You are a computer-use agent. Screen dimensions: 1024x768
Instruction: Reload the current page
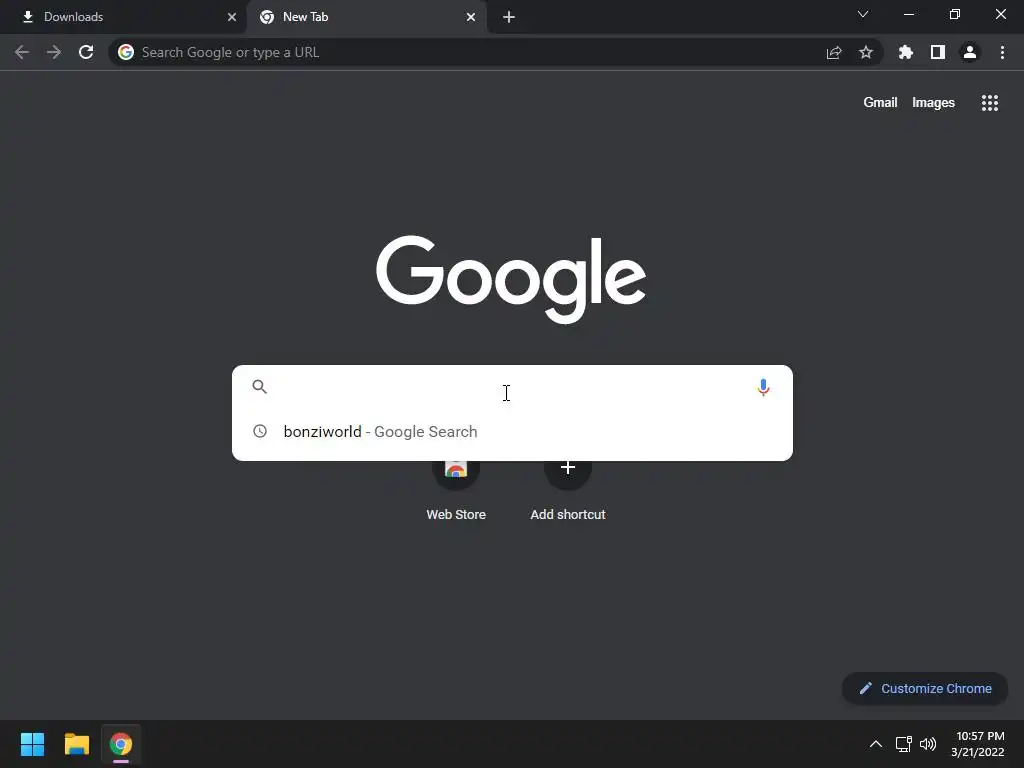(x=86, y=52)
